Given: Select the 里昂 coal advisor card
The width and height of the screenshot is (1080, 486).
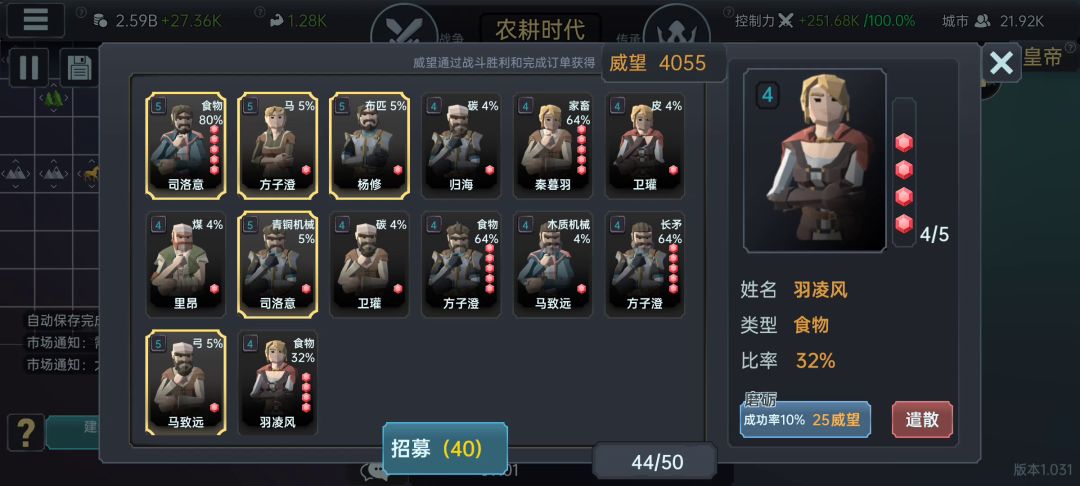Looking at the screenshot, I should click(x=186, y=264).
